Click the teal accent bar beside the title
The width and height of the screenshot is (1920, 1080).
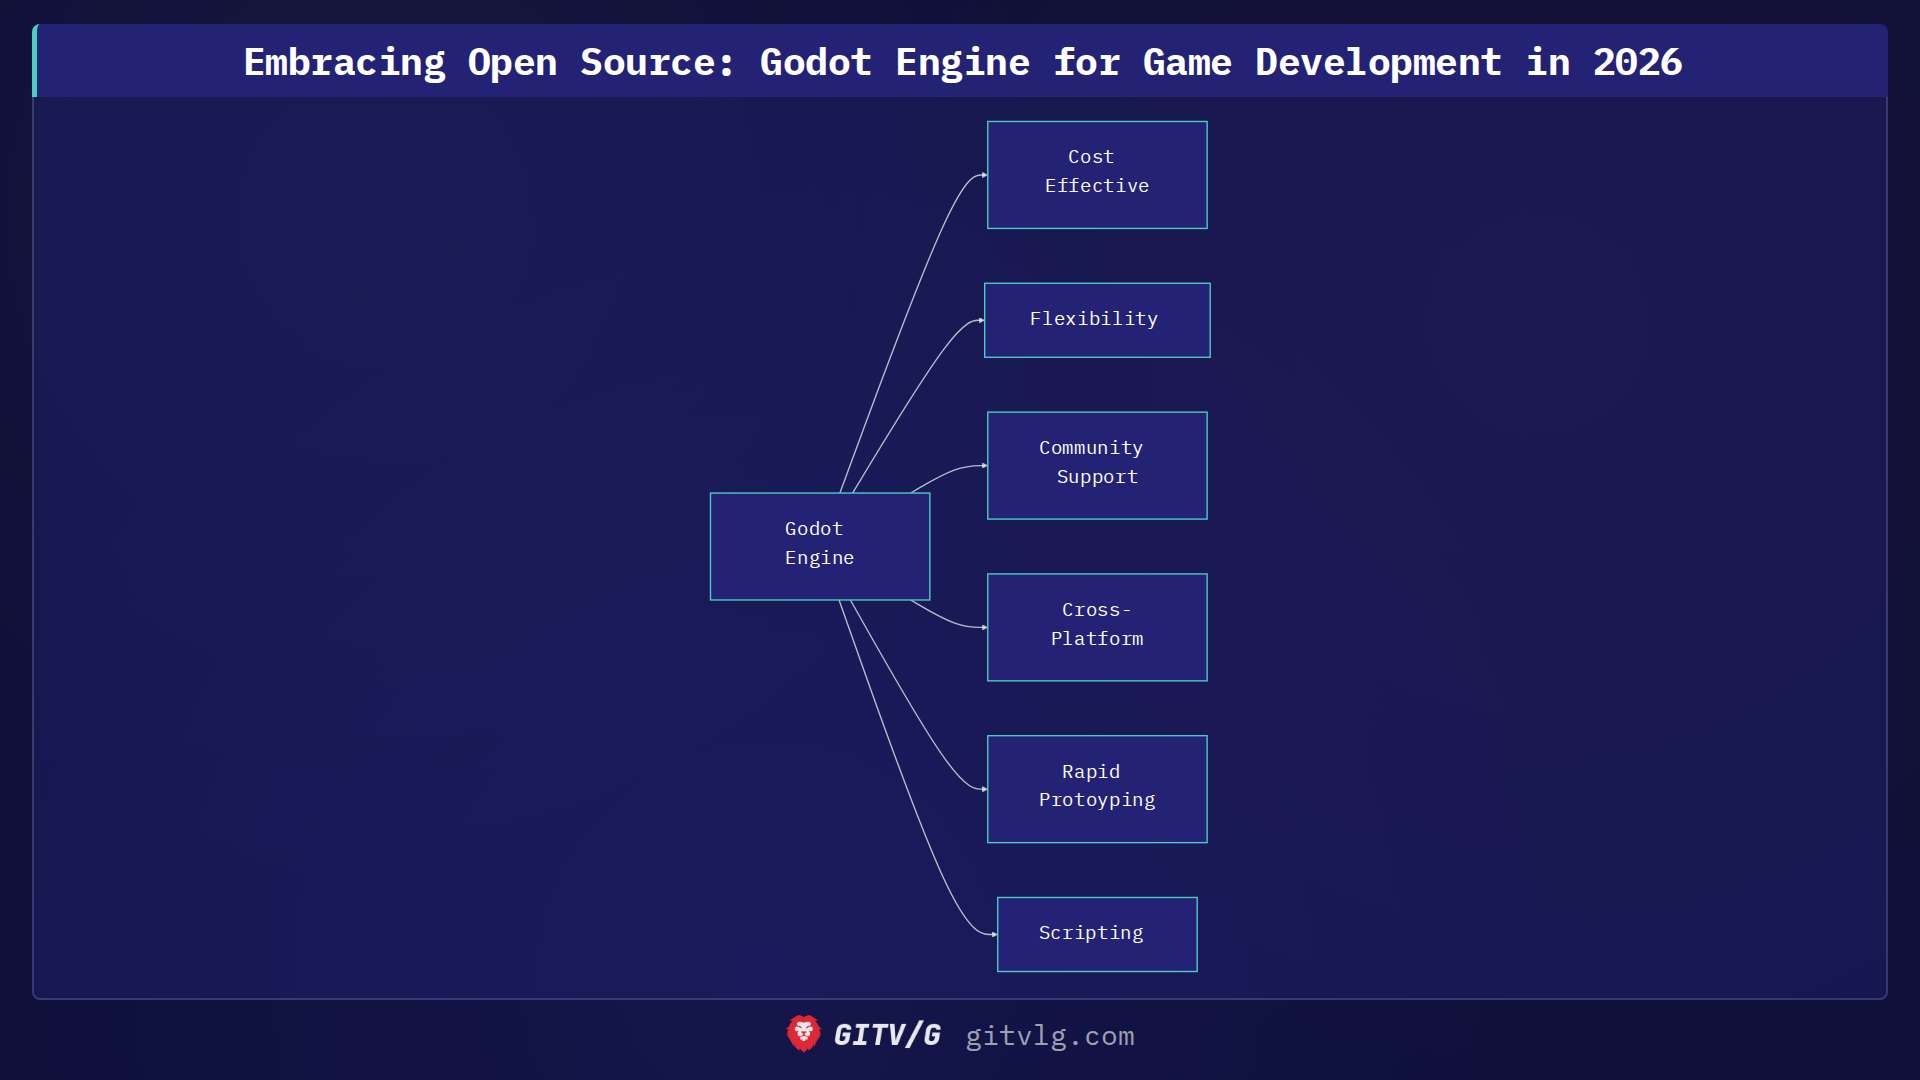[35, 60]
